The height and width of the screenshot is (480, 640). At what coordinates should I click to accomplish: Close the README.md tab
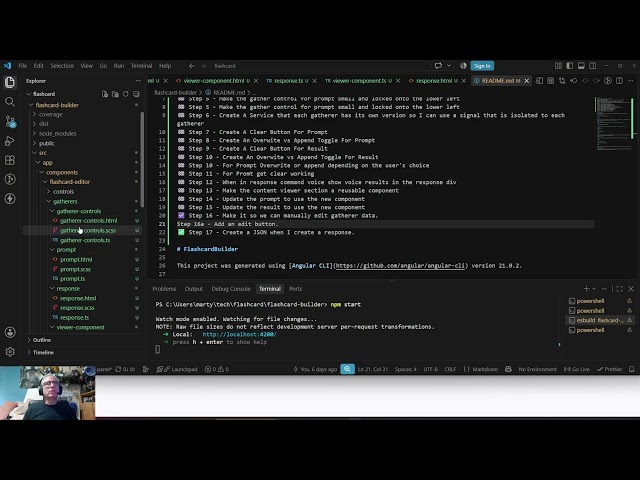coord(527,81)
